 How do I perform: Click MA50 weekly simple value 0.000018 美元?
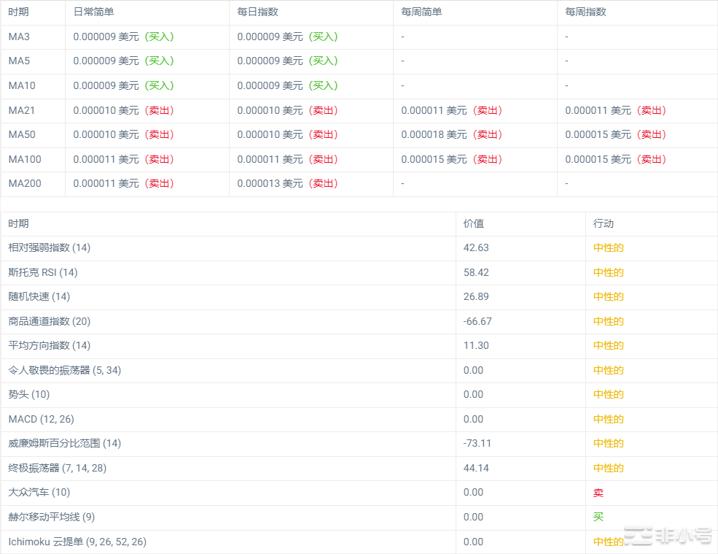[x=433, y=134]
